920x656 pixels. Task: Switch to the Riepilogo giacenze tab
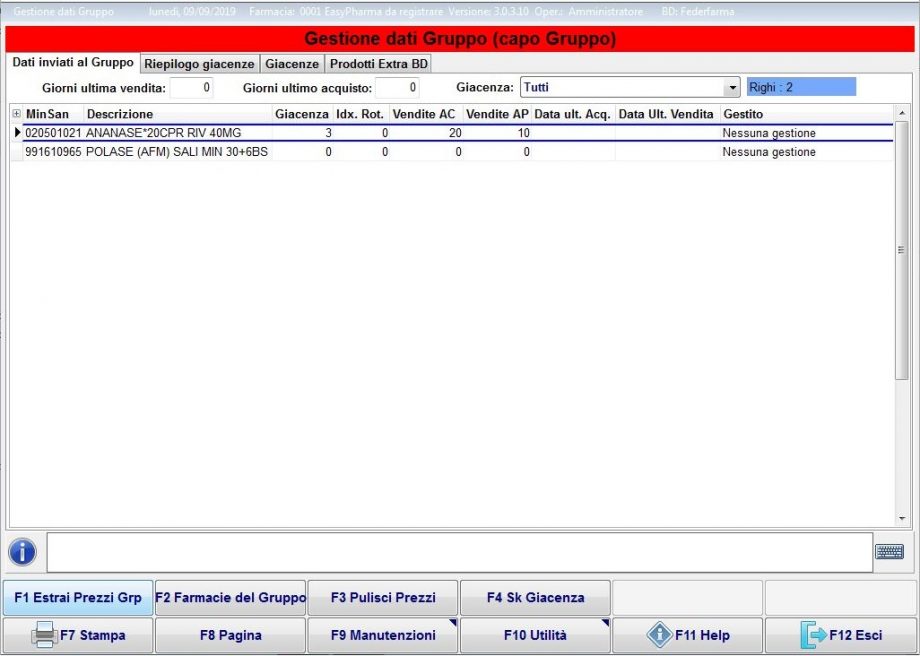199,64
